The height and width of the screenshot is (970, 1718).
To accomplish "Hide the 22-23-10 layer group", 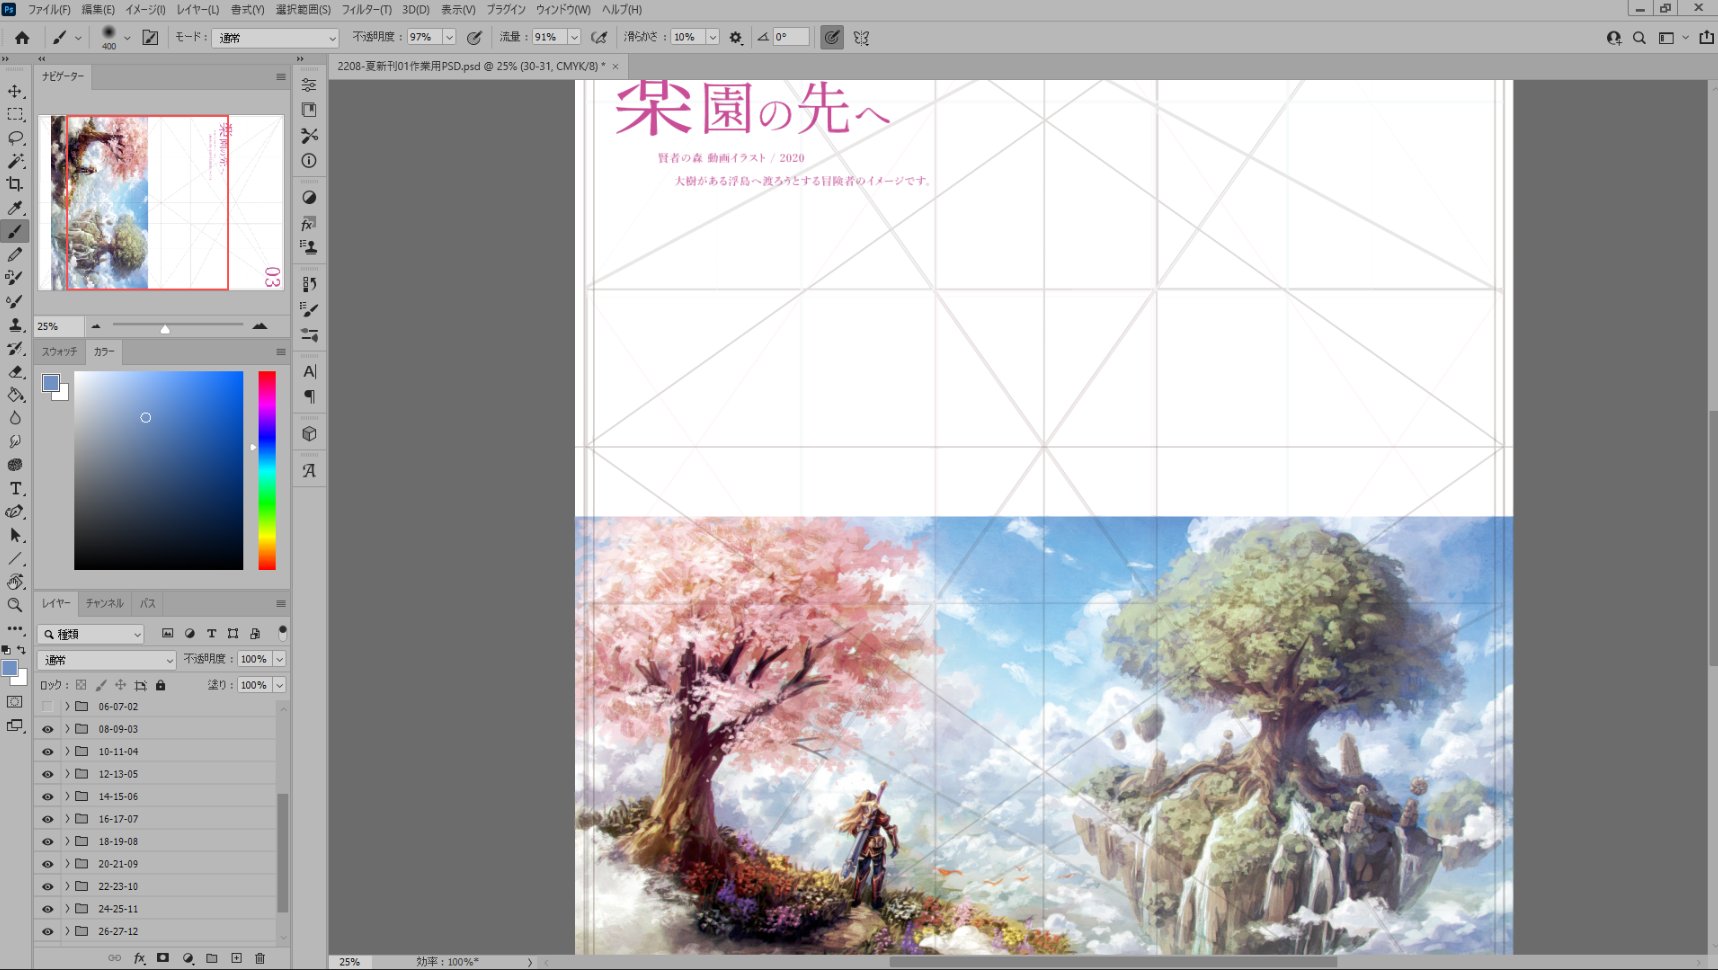I will pos(47,887).
